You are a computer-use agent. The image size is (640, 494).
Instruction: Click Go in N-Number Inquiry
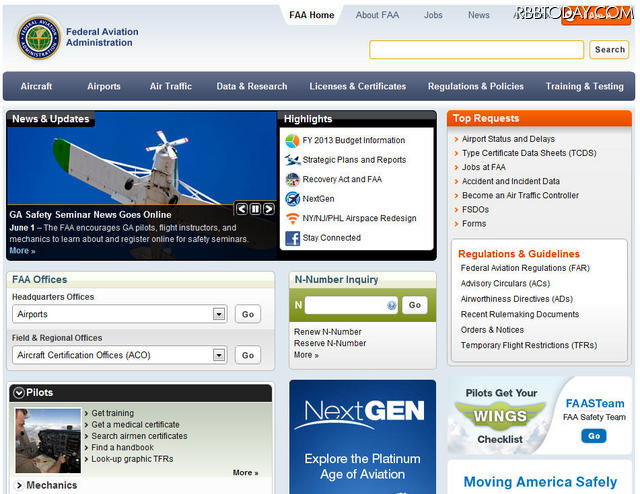415,305
